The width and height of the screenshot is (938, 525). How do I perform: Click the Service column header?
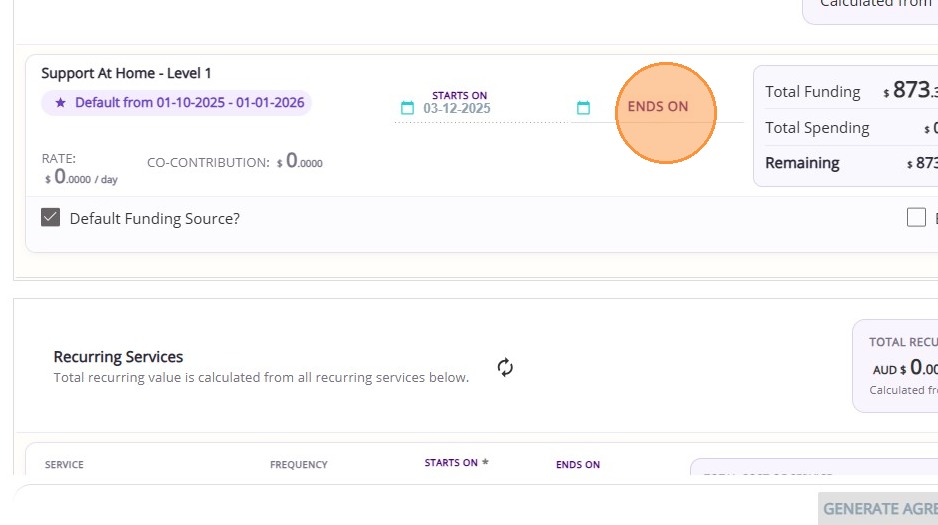coord(64,465)
